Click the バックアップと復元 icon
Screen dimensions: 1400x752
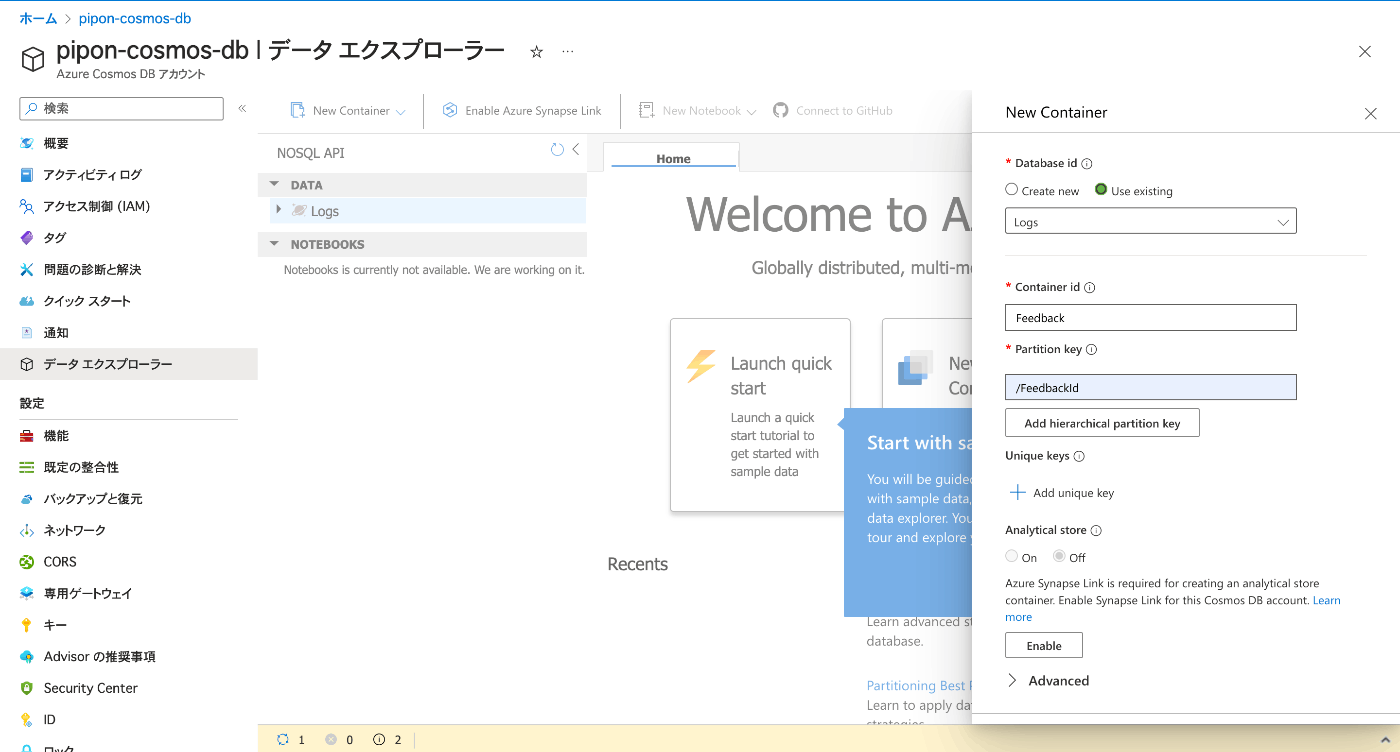[x=27, y=499]
